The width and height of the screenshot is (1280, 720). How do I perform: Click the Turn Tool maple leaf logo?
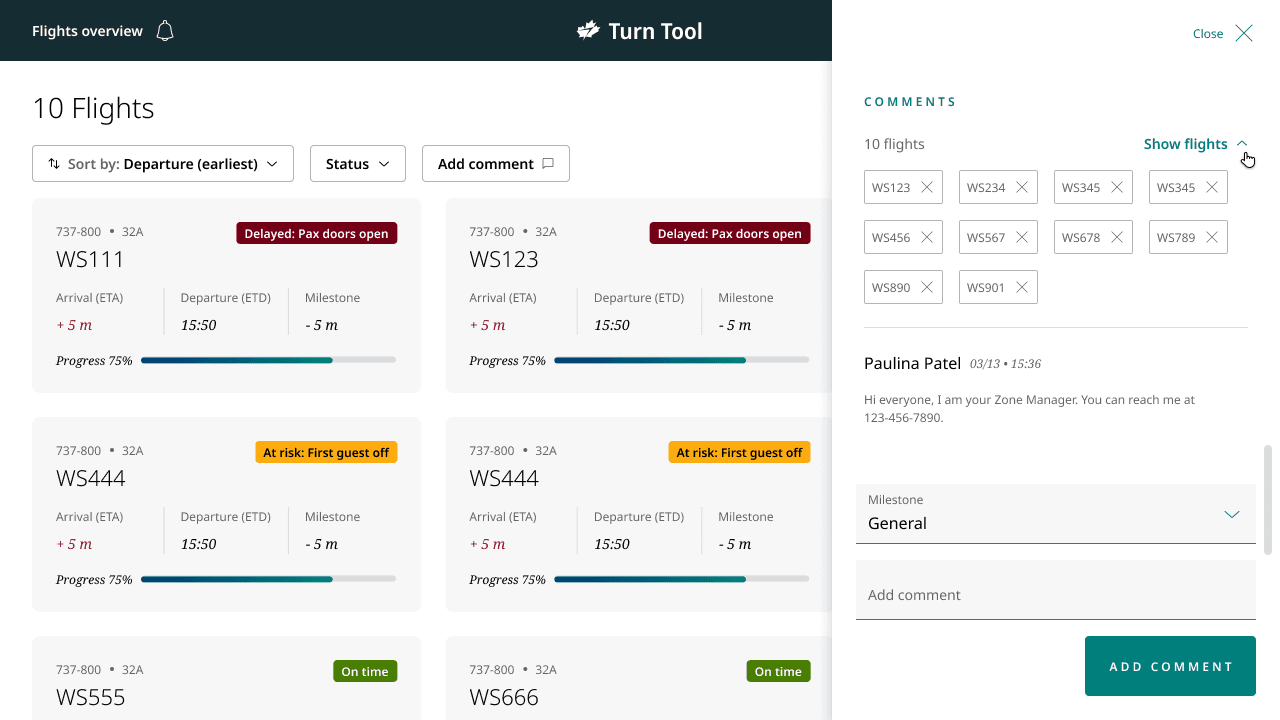(588, 31)
